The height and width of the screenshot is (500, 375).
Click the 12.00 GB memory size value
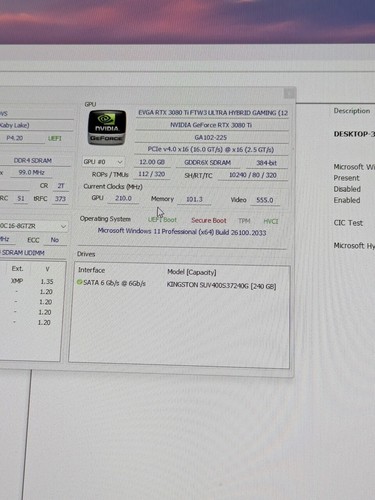pos(152,162)
